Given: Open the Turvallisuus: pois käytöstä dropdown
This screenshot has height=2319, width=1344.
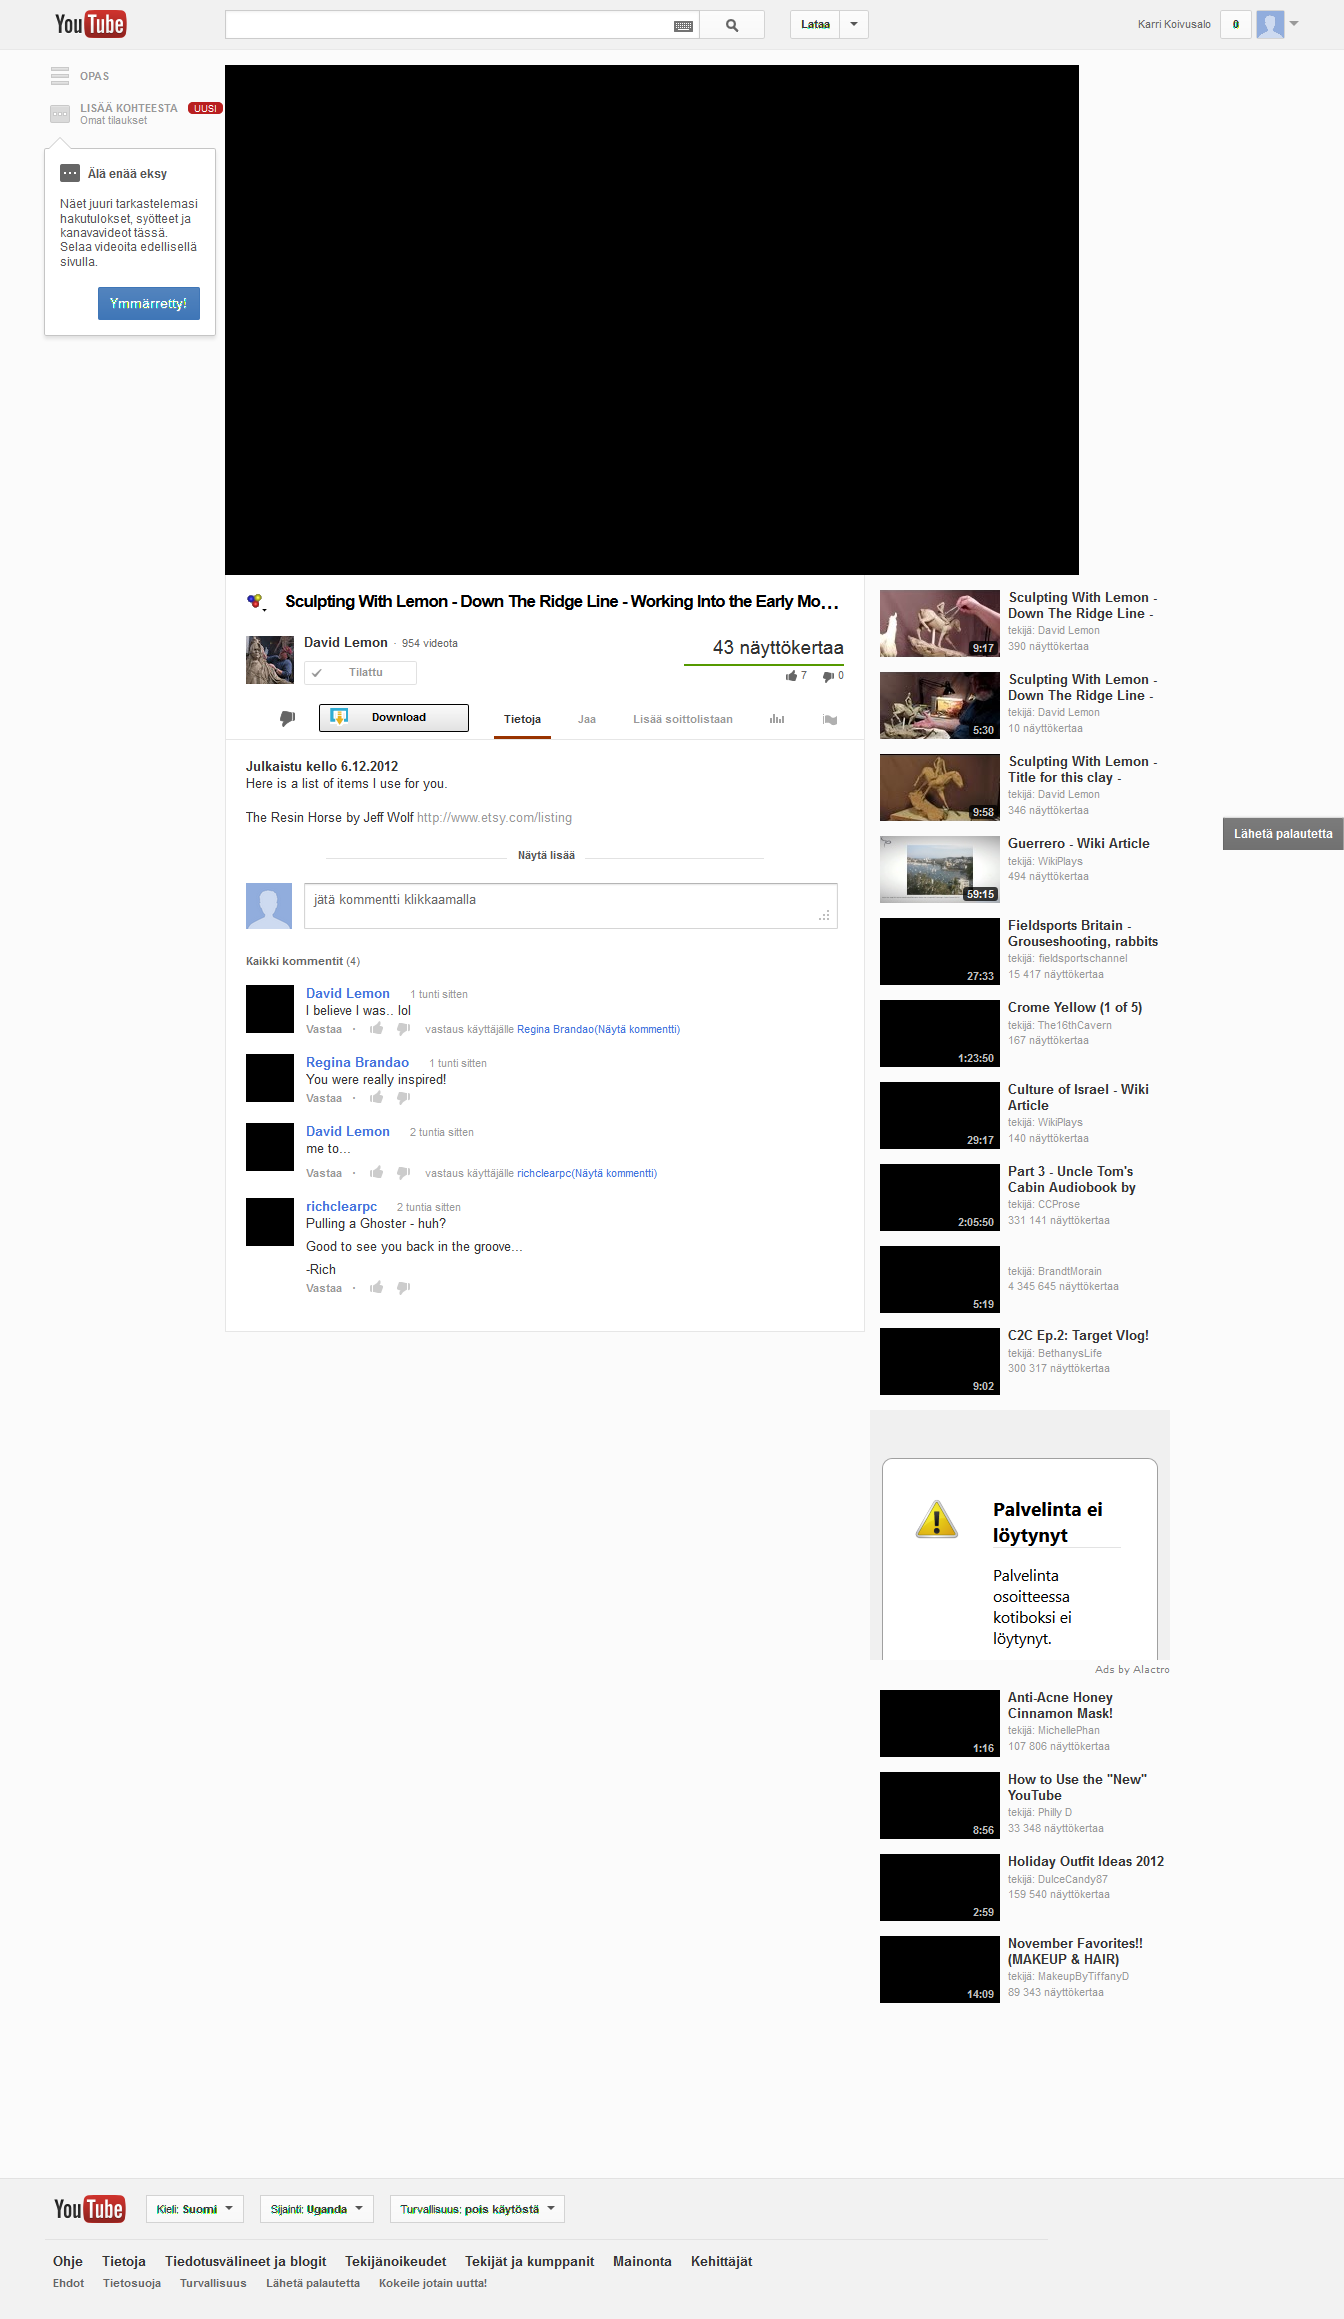Looking at the screenshot, I should pyautogui.click(x=477, y=2209).
